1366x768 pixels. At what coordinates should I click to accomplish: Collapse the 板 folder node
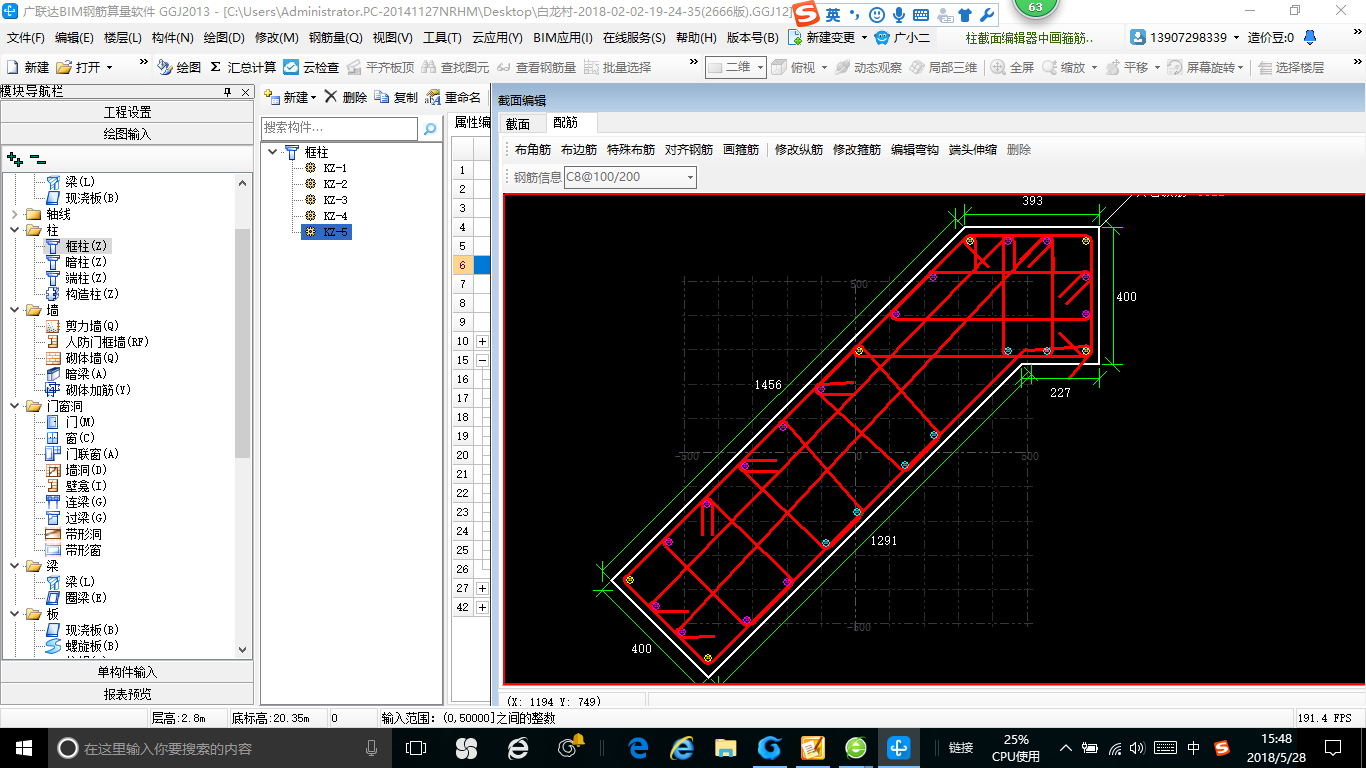14,614
